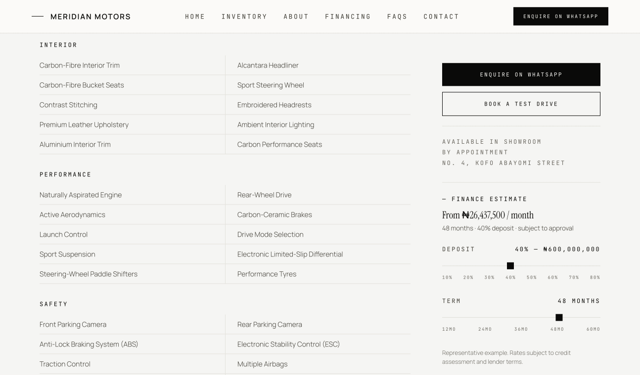Book a test drive
Screen dimensions: 640x375
[x=521, y=104]
